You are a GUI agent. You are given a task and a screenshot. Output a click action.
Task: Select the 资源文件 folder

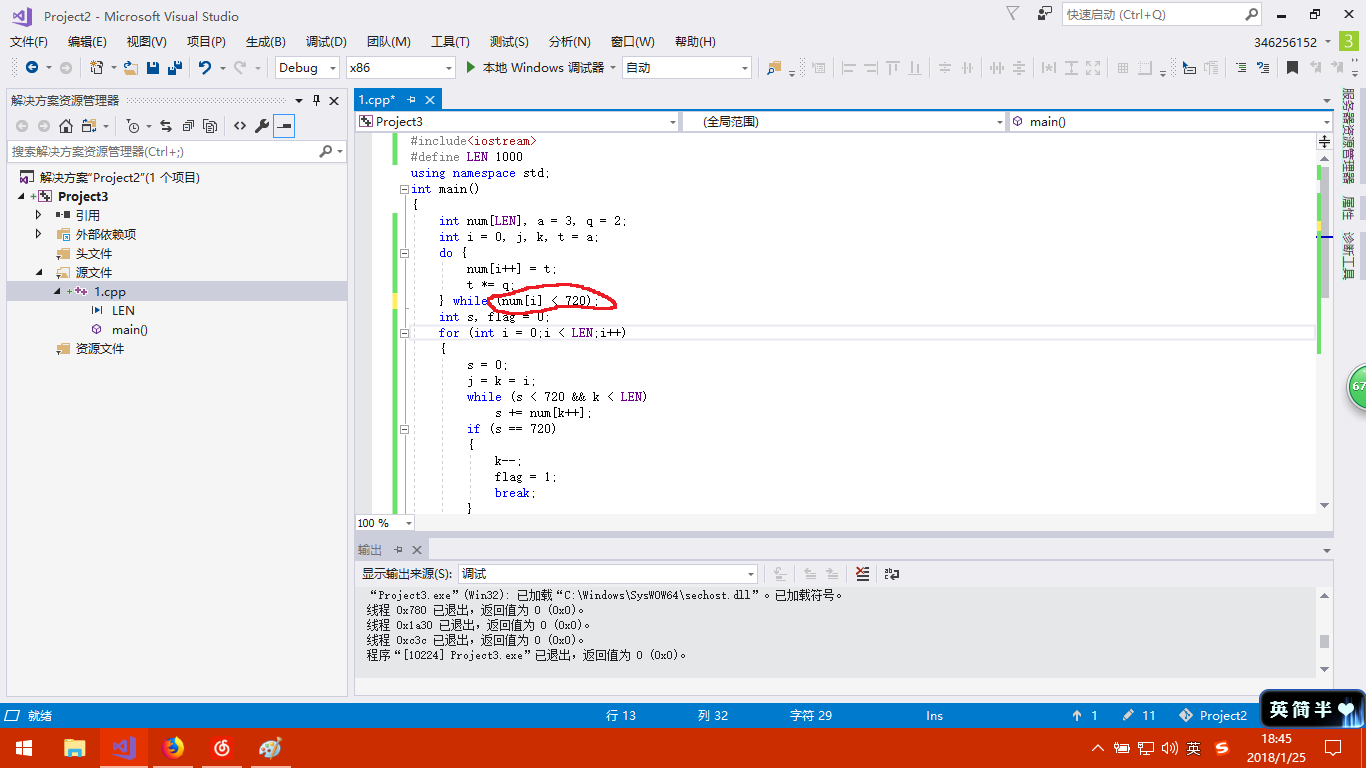coord(100,348)
